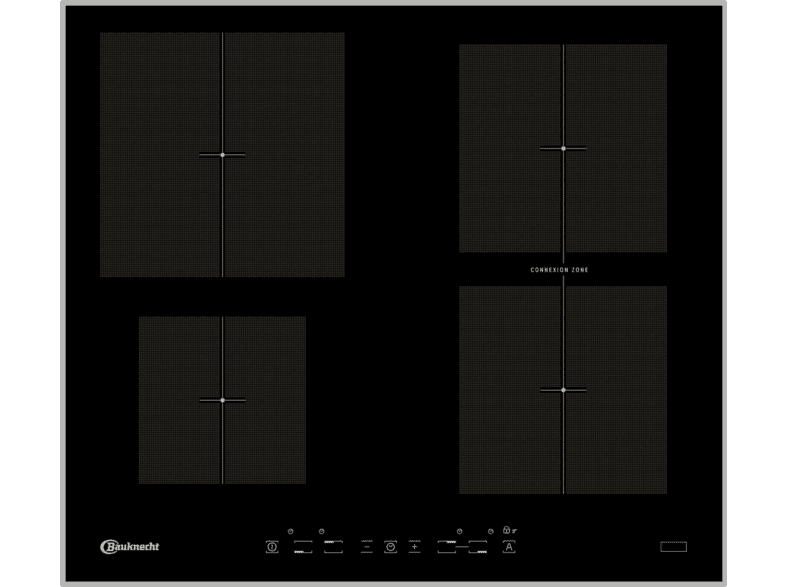Click the rectangular display window at bottom right

click(x=673, y=546)
